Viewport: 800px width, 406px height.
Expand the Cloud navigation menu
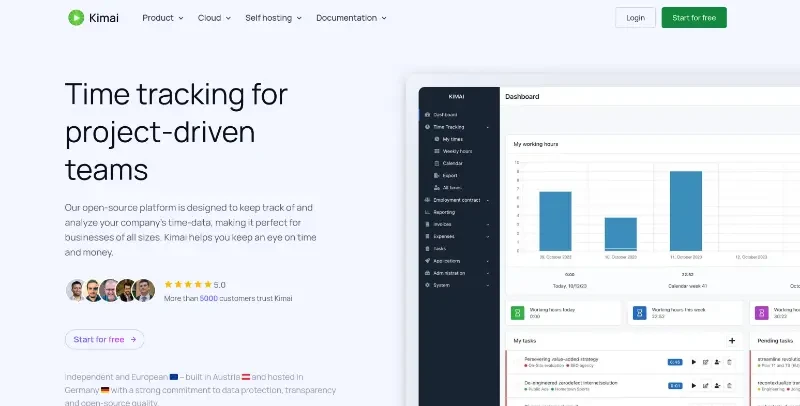click(x=214, y=18)
